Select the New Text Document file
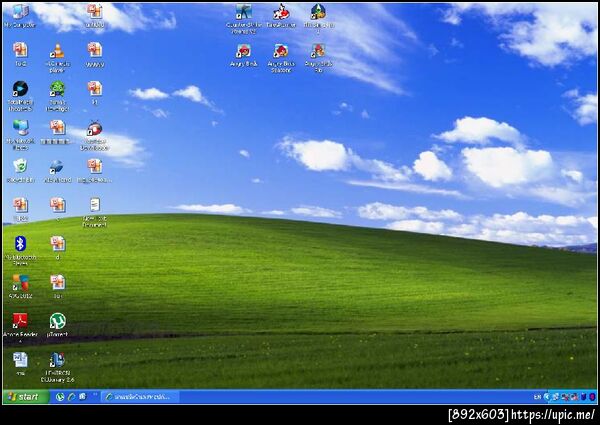Image resolution: width=600 pixels, height=425 pixels. [95, 213]
